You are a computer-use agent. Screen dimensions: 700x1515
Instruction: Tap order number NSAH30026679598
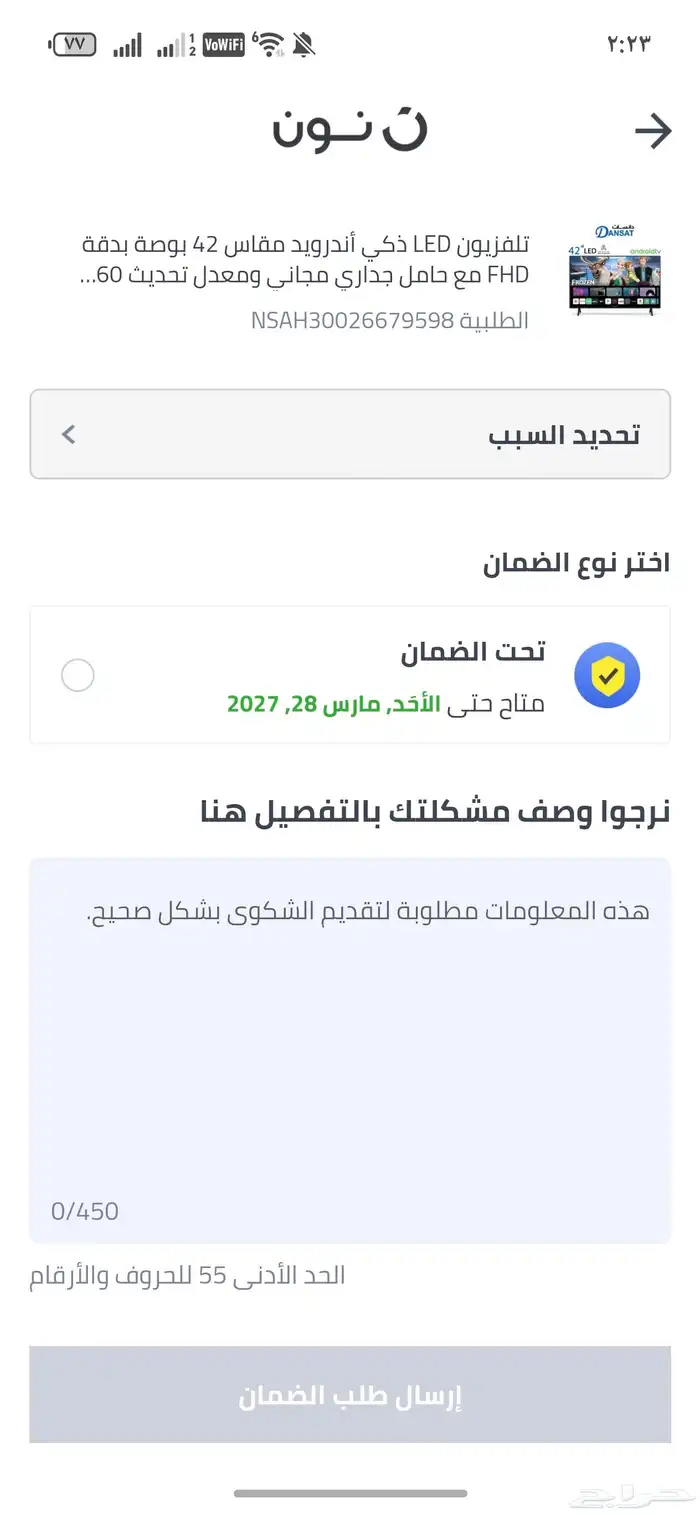click(x=389, y=321)
